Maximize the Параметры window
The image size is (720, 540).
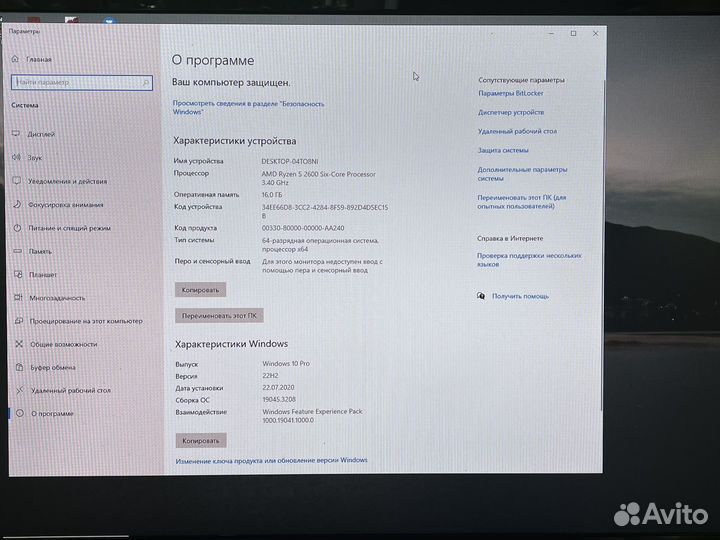click(574, 34)
